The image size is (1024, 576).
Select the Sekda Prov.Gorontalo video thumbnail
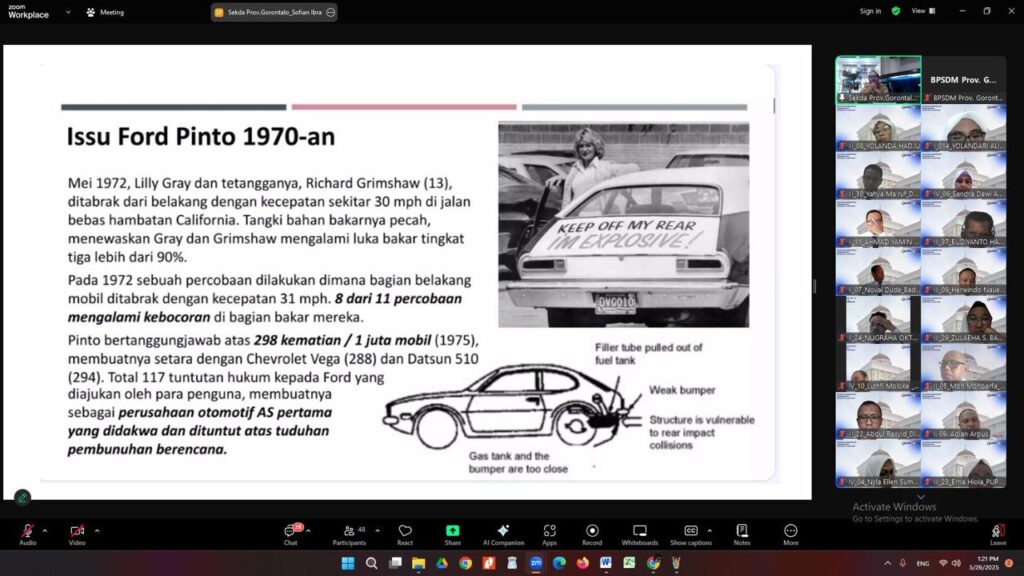coord(878,78)
